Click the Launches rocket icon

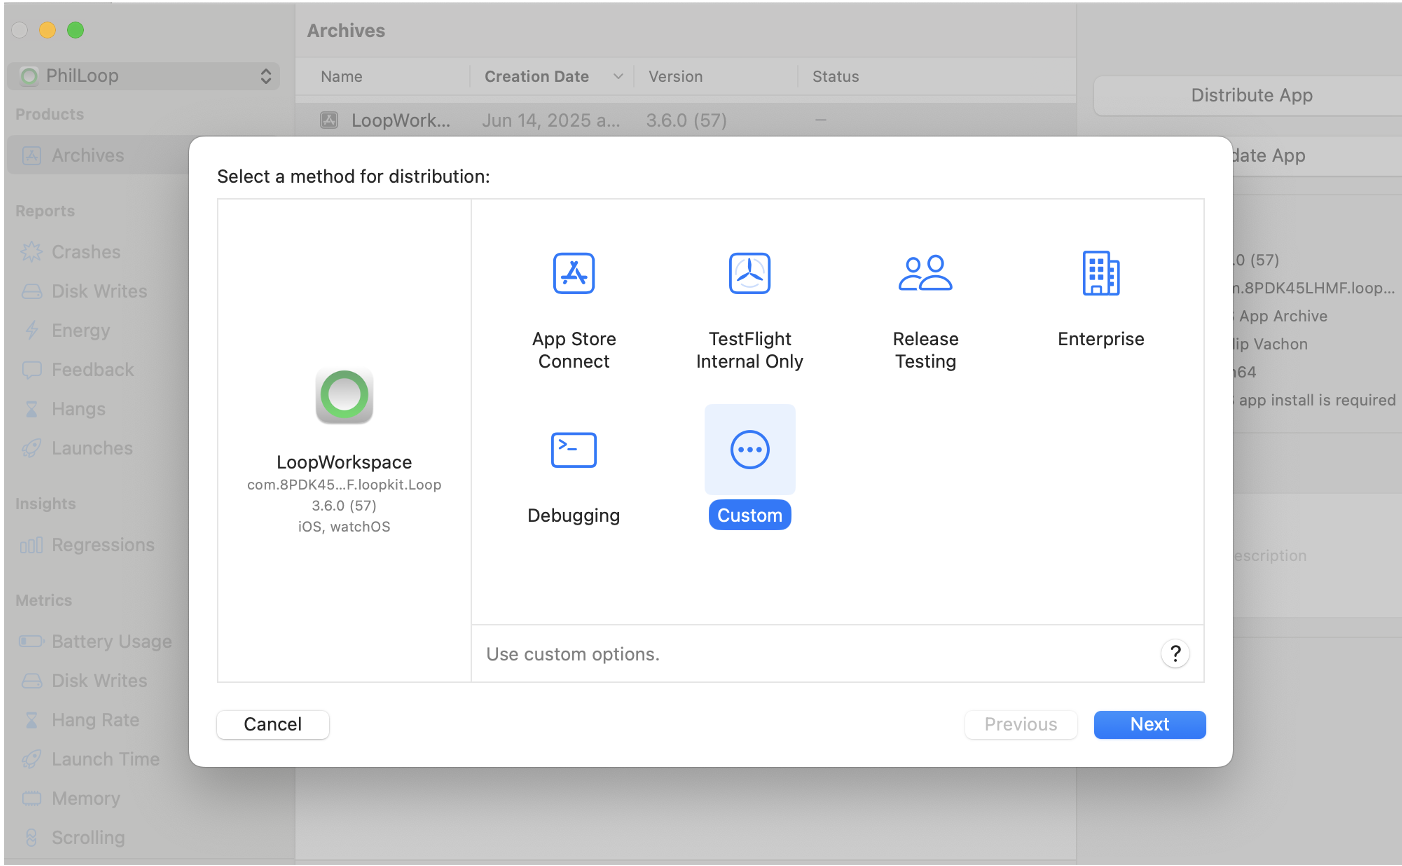coord(32,448)
